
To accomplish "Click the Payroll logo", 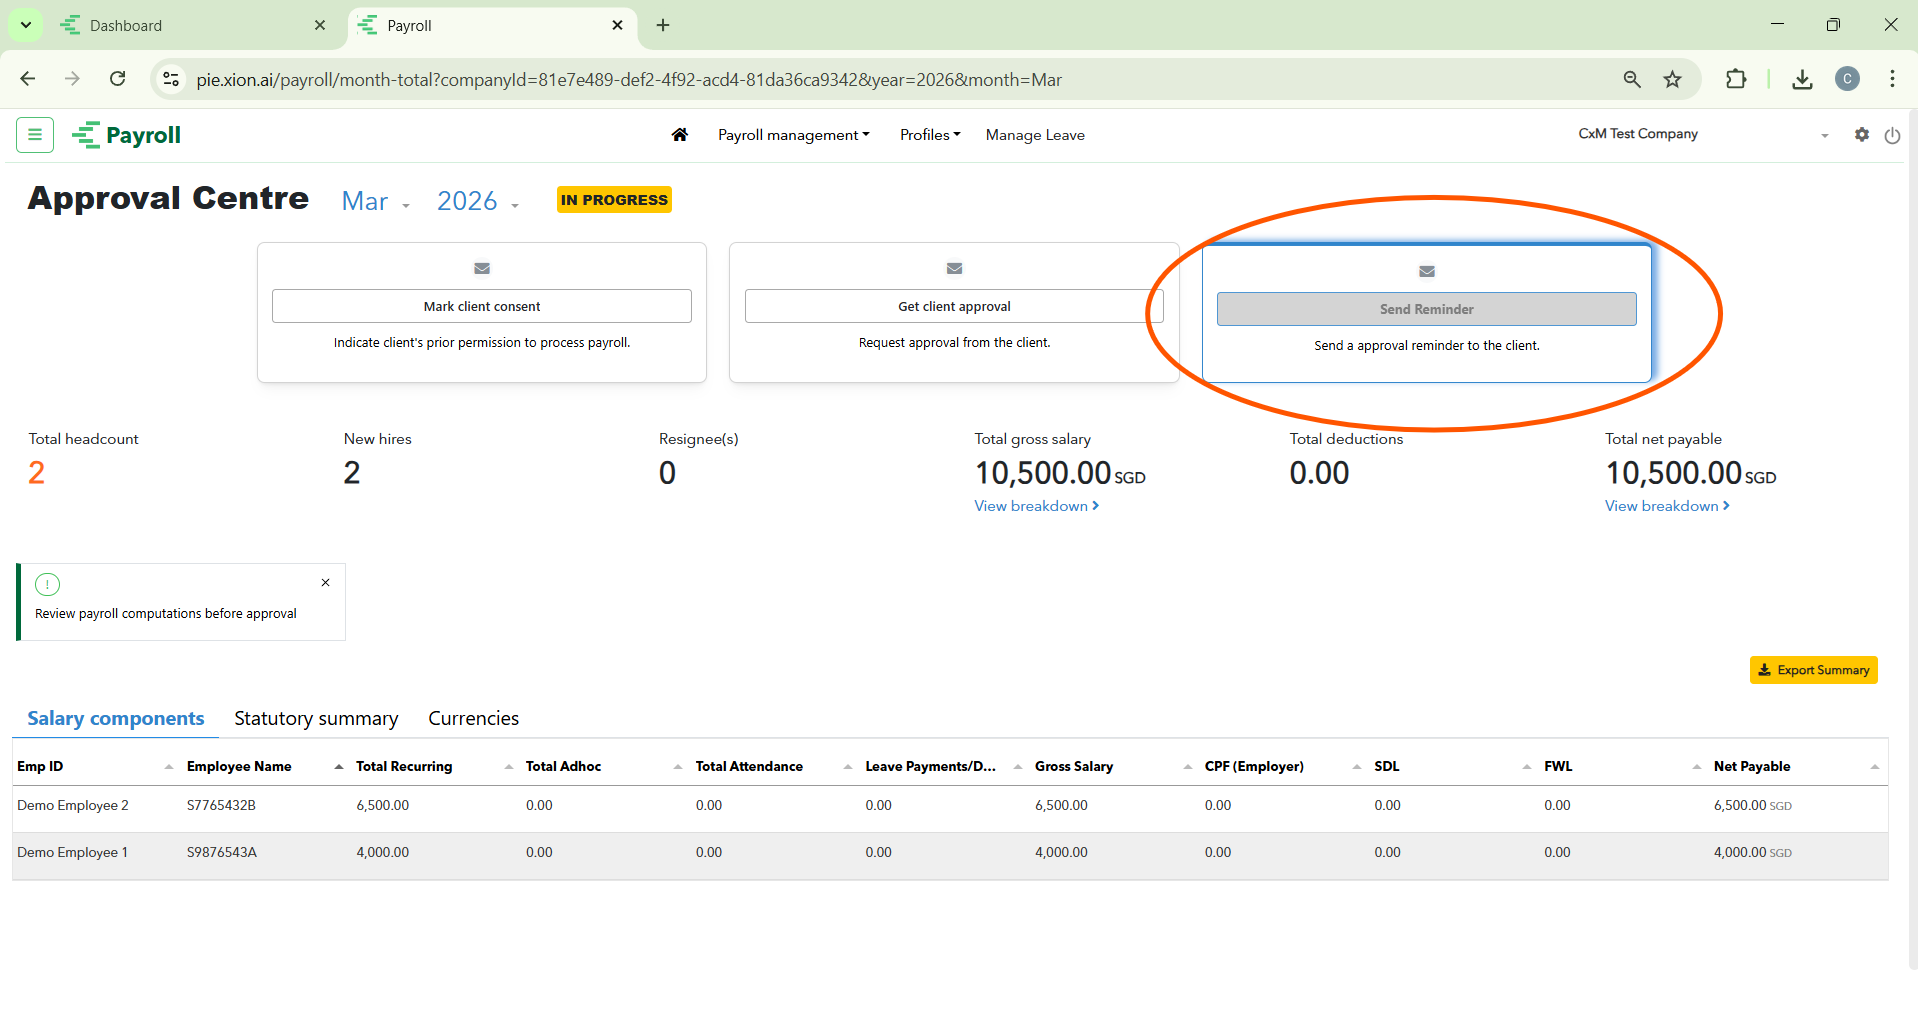I will click(x=127, y=135).
